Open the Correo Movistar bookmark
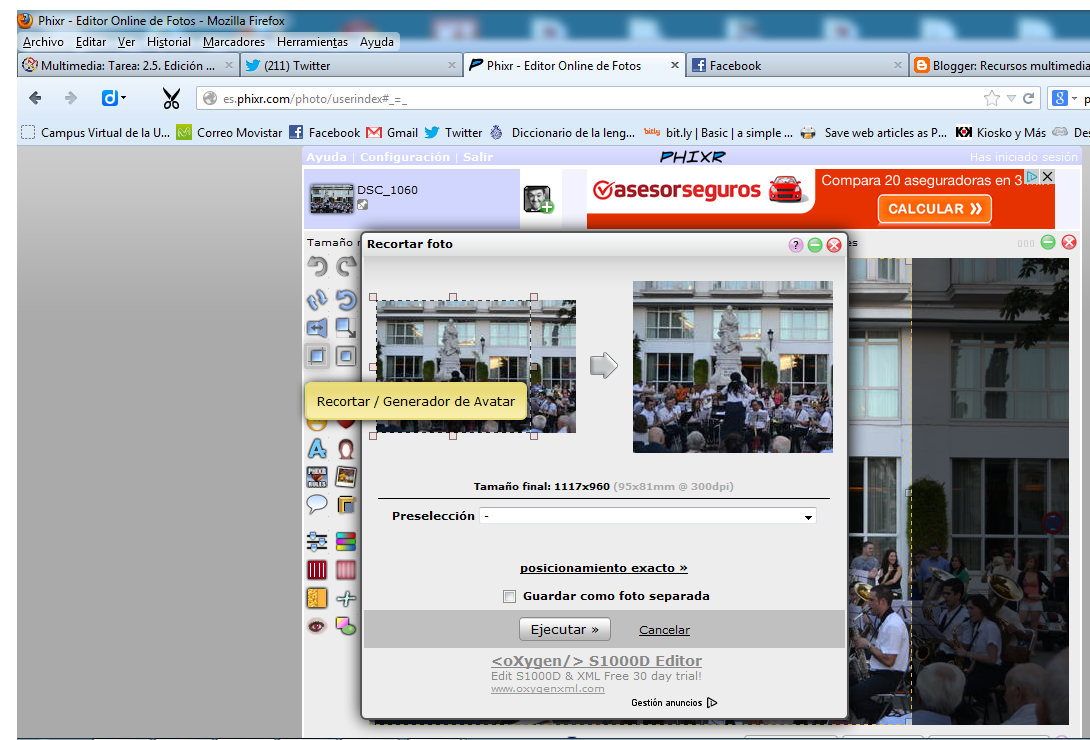Image resolution: width=1090 pixels, height=740 pixels. (x=229, y=133)
